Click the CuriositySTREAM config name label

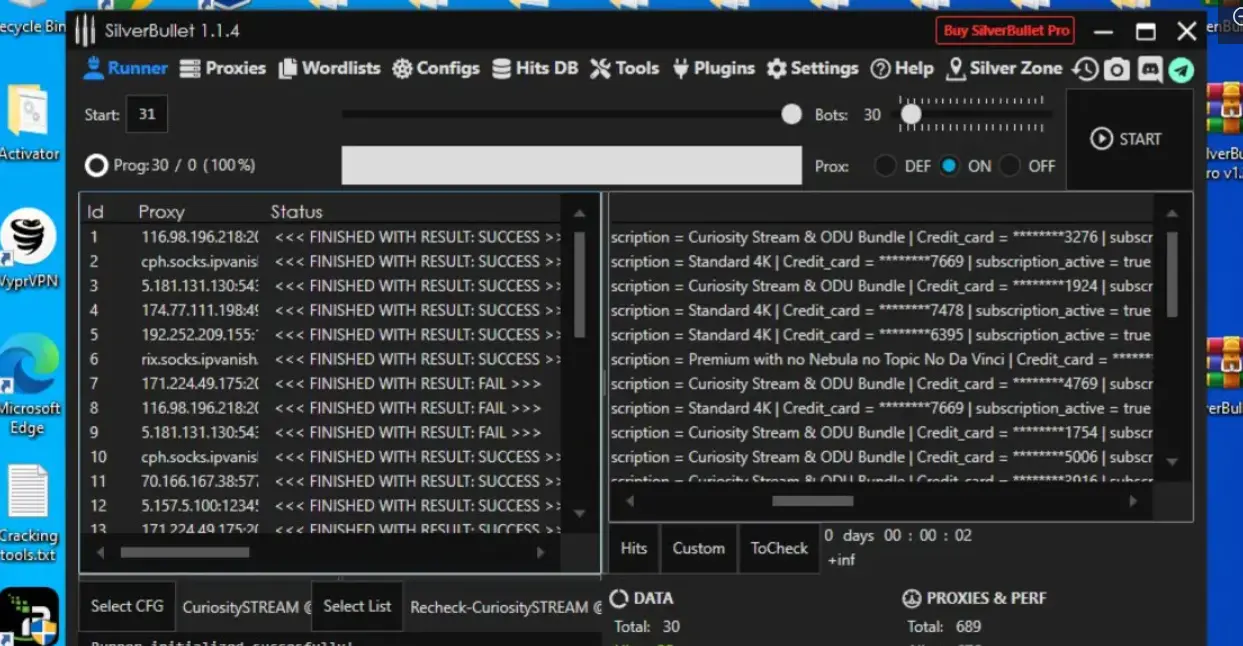point(246,607)
